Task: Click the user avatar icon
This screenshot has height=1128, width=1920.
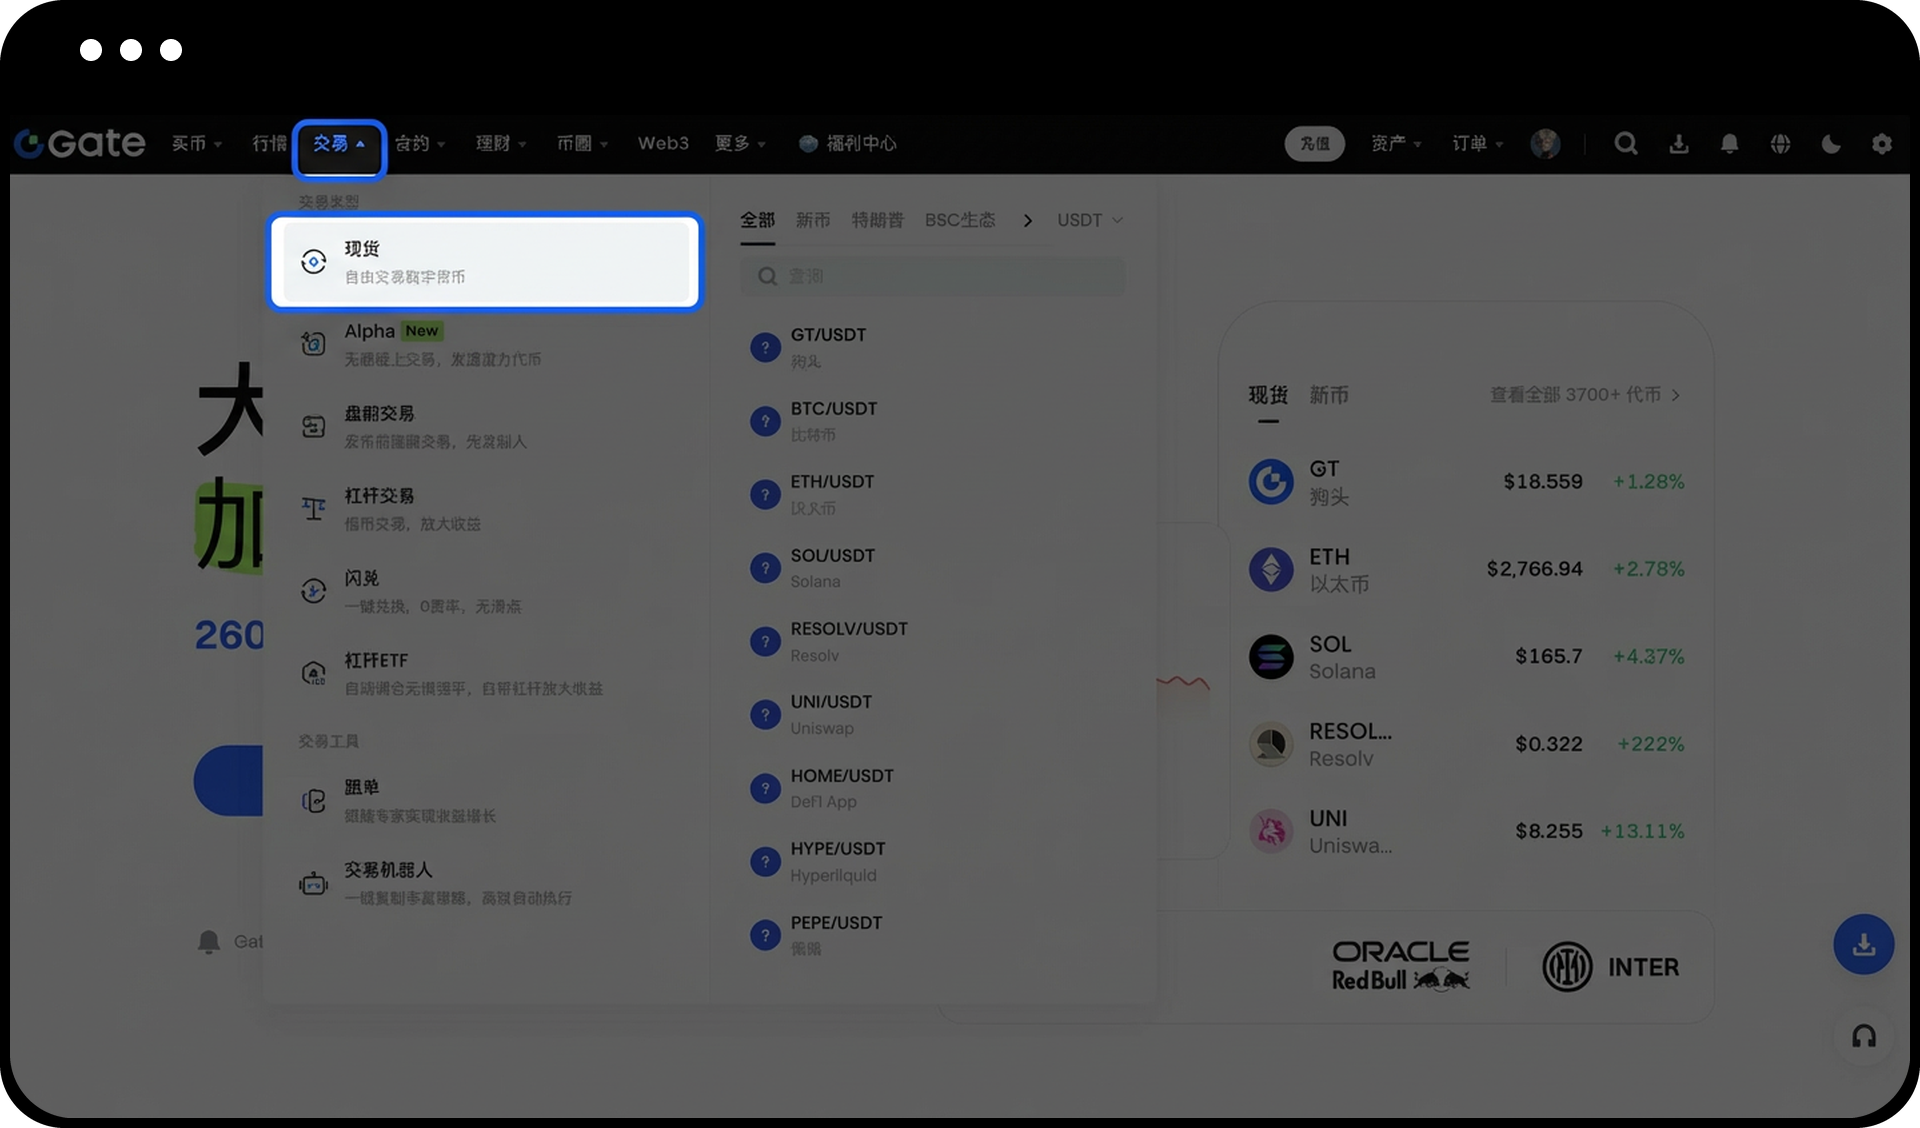Action: pos(1545,144)
